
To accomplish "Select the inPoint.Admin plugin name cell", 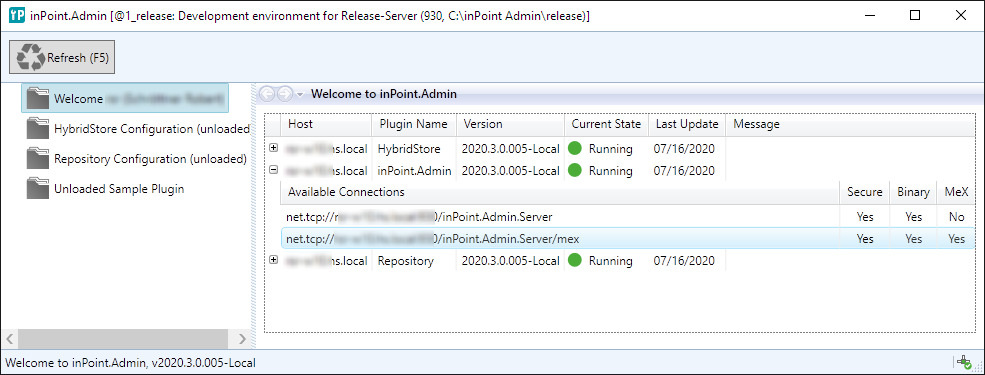I will 415,171.
